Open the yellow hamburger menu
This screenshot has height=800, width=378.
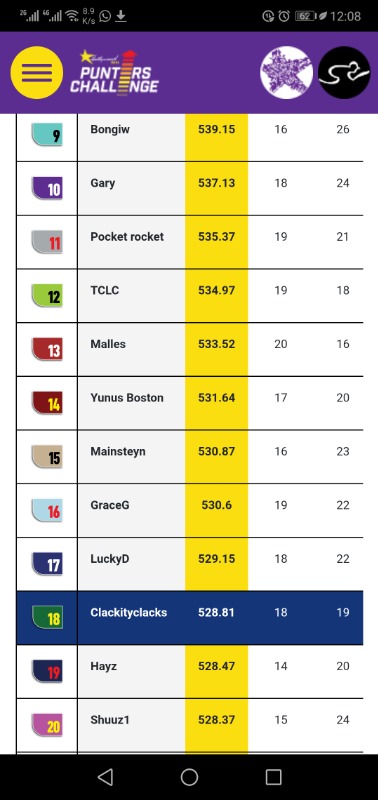point(37,72)
